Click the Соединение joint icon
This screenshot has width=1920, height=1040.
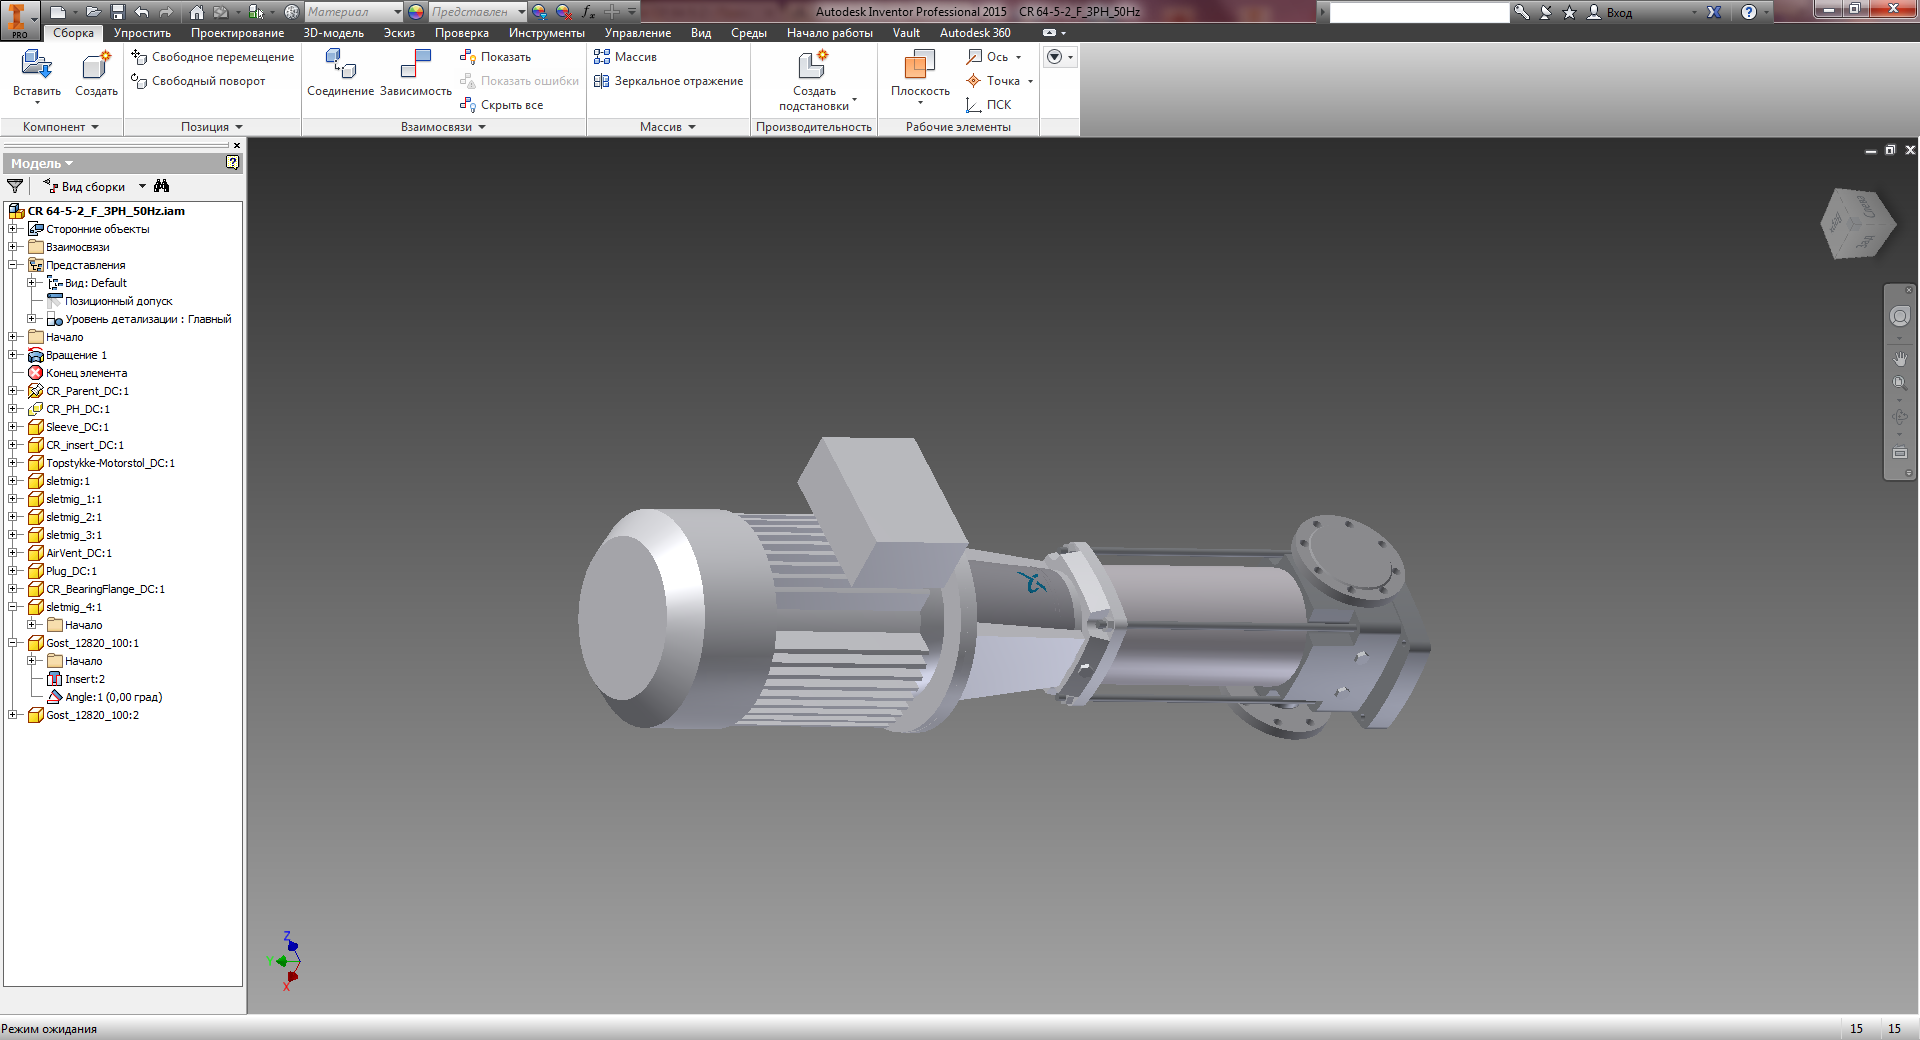tap(340, 64)
